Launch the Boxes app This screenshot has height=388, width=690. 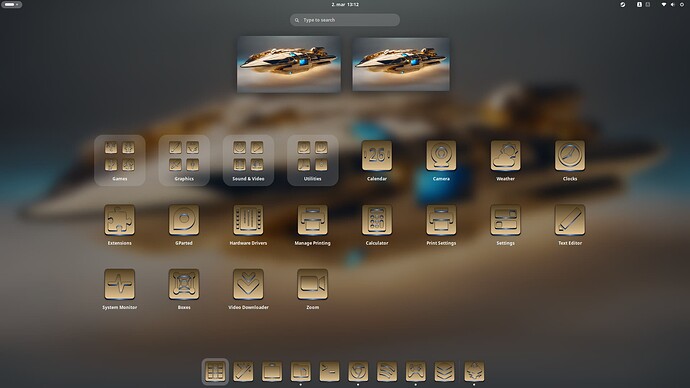coord(184,289)
